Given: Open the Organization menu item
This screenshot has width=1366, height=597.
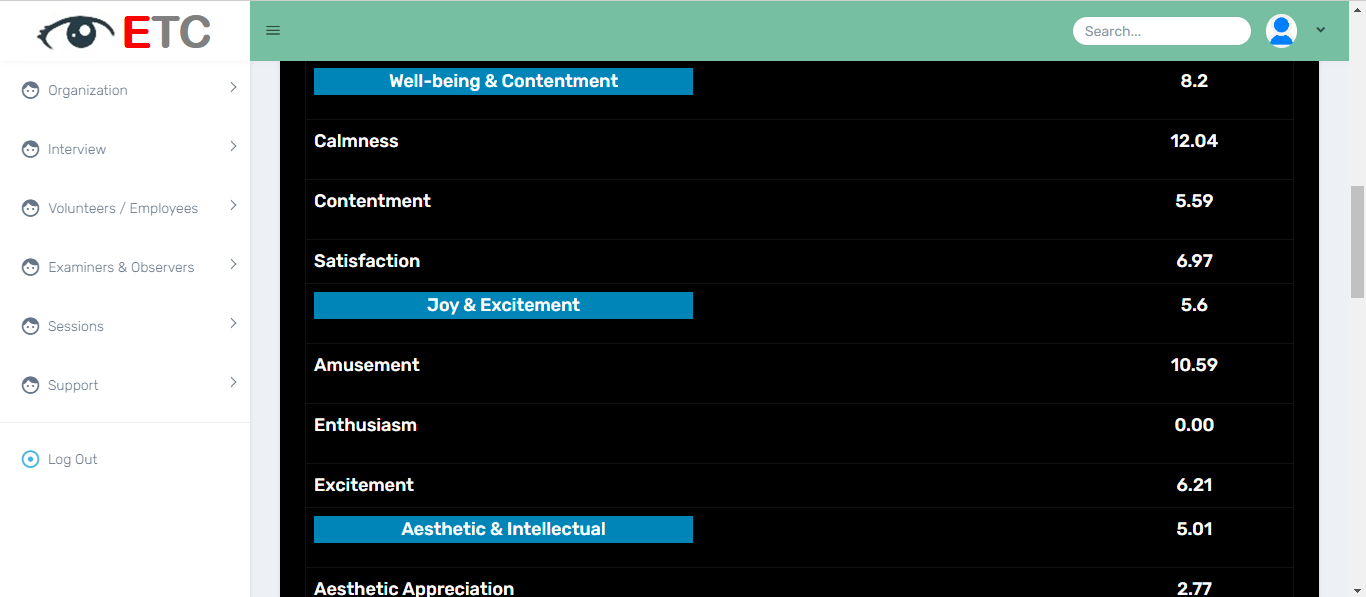Looking at the screenshot, I should point(125,90).
